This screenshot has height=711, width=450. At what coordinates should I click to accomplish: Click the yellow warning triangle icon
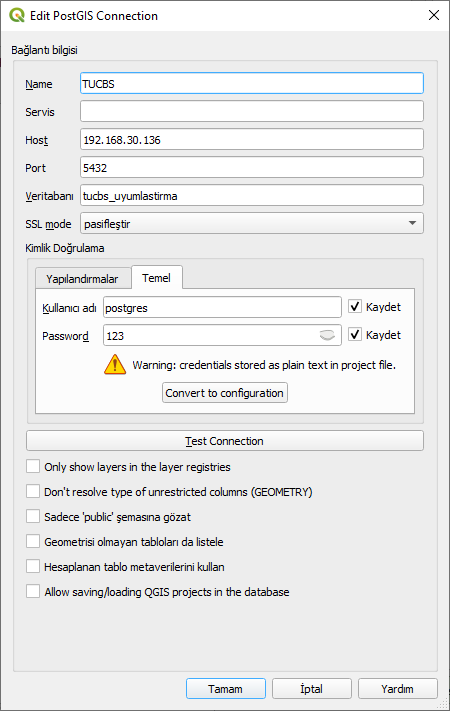tap(115, 365)
